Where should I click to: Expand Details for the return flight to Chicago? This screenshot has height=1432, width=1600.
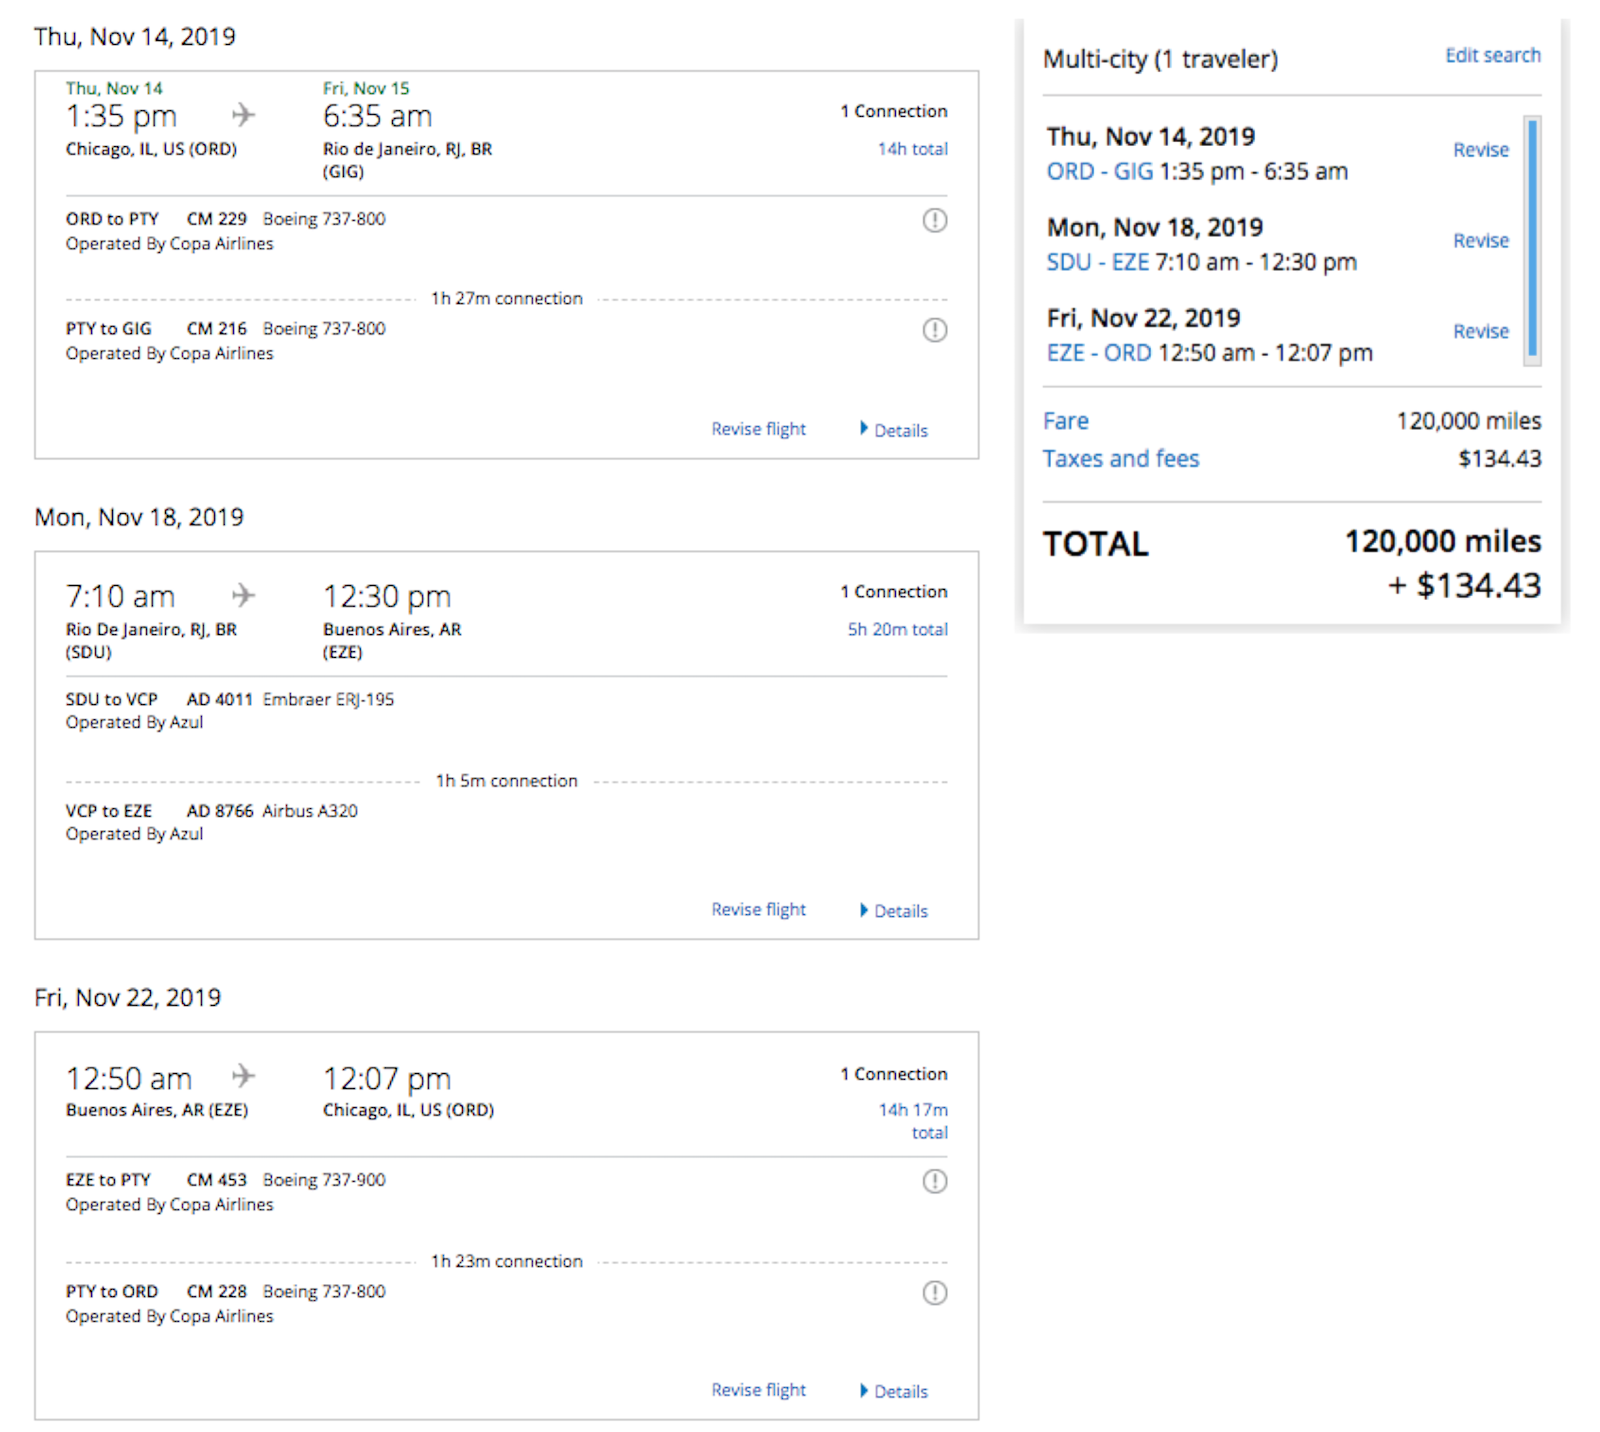pos(899,1391)
